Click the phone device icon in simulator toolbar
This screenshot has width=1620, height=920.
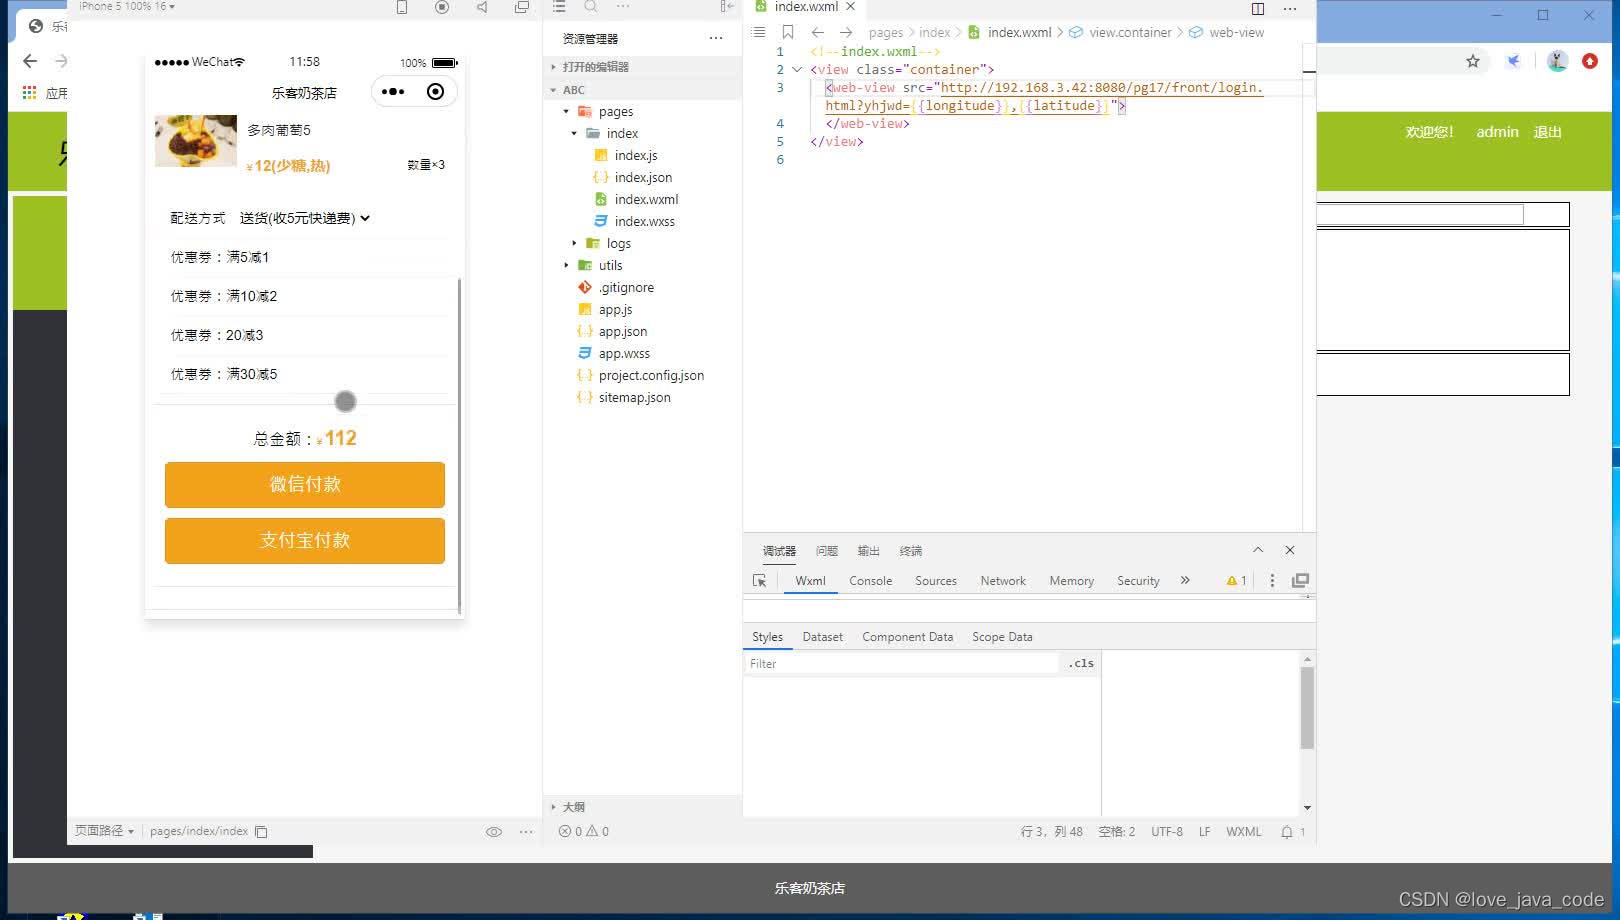pos(402,7)
